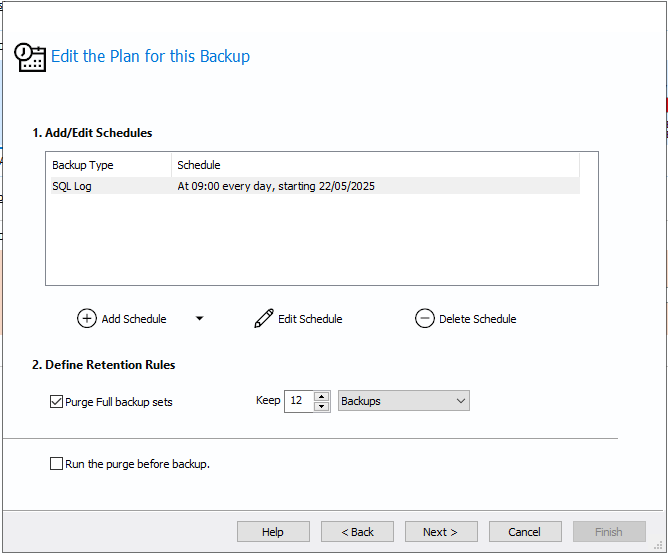668x554 pixels.
Task: Click the Edit Schedule text label
Action: 310,319
